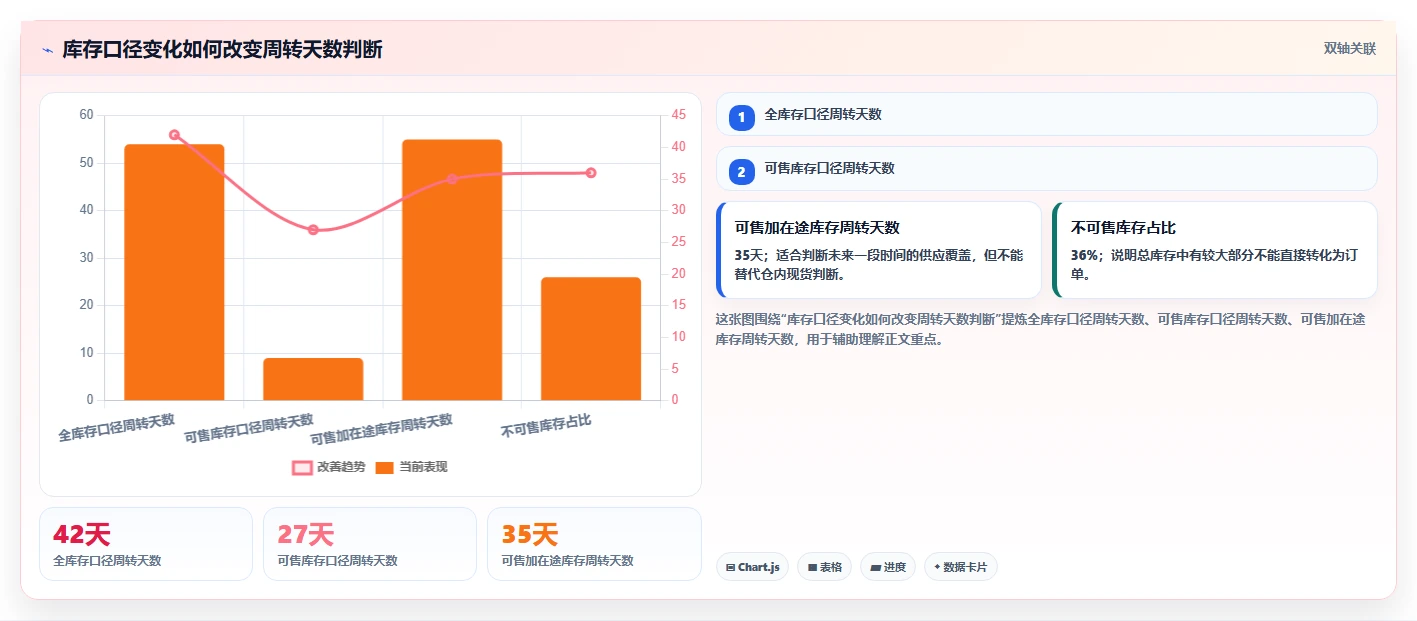The height and width of the screenshot is (621, 1417).
Task: Click the short bar for 可售库存口径周转天数
Action: tap(313, 379)
